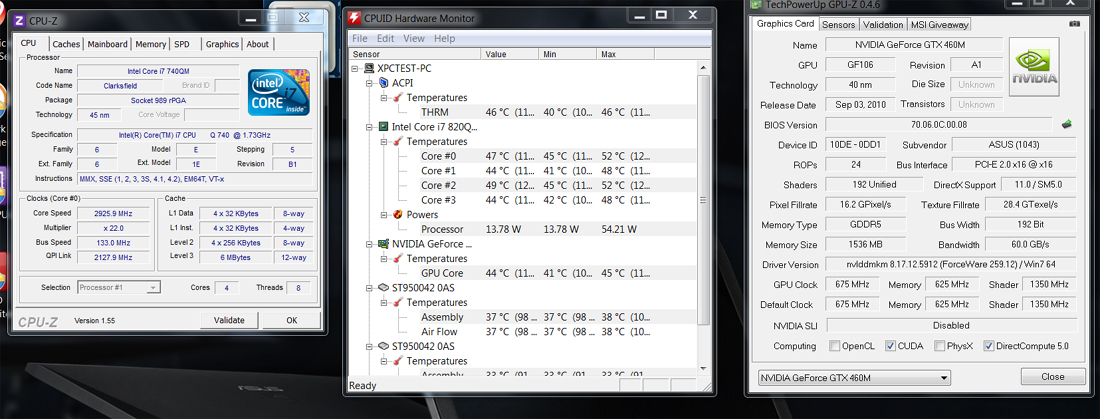
Task: Click the first ST950042 0AS drive icon
Action: (383, 288)
